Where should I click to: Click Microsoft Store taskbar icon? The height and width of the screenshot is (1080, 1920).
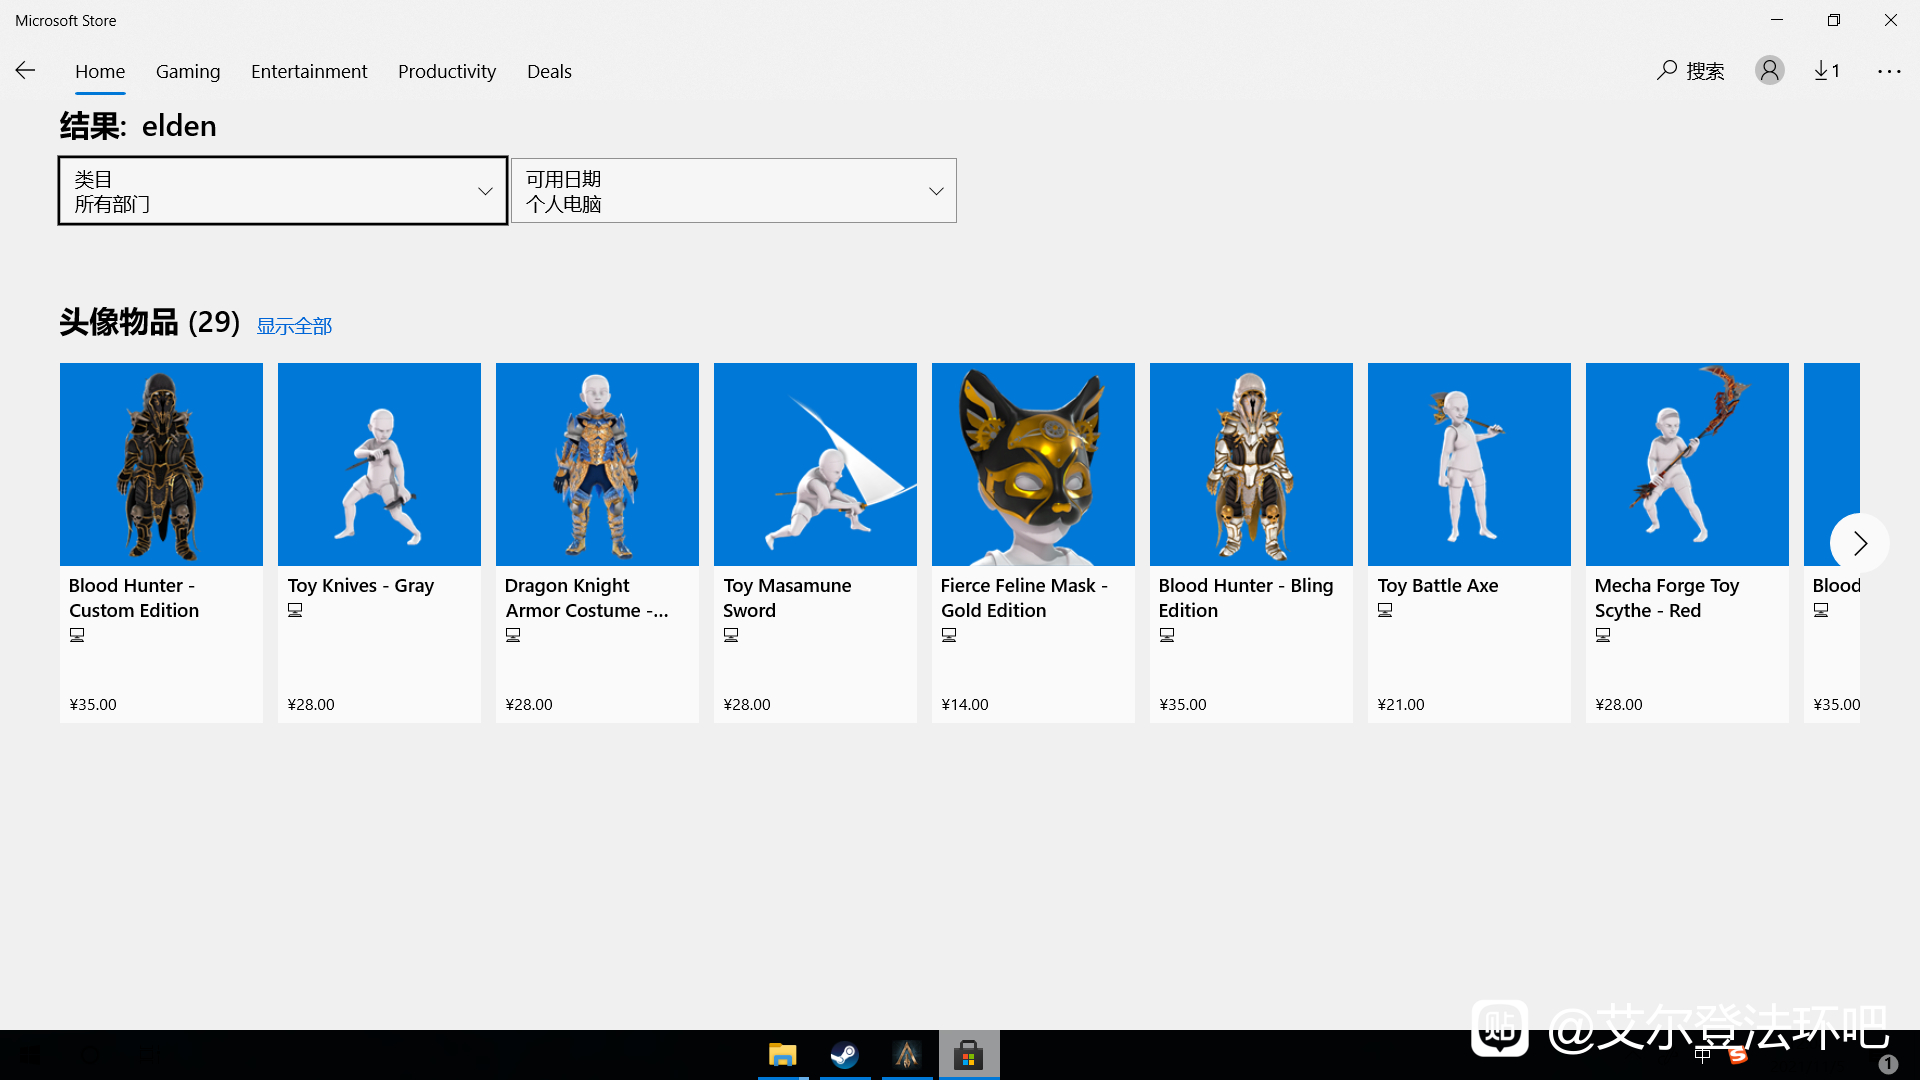(x=968, y=1055)
